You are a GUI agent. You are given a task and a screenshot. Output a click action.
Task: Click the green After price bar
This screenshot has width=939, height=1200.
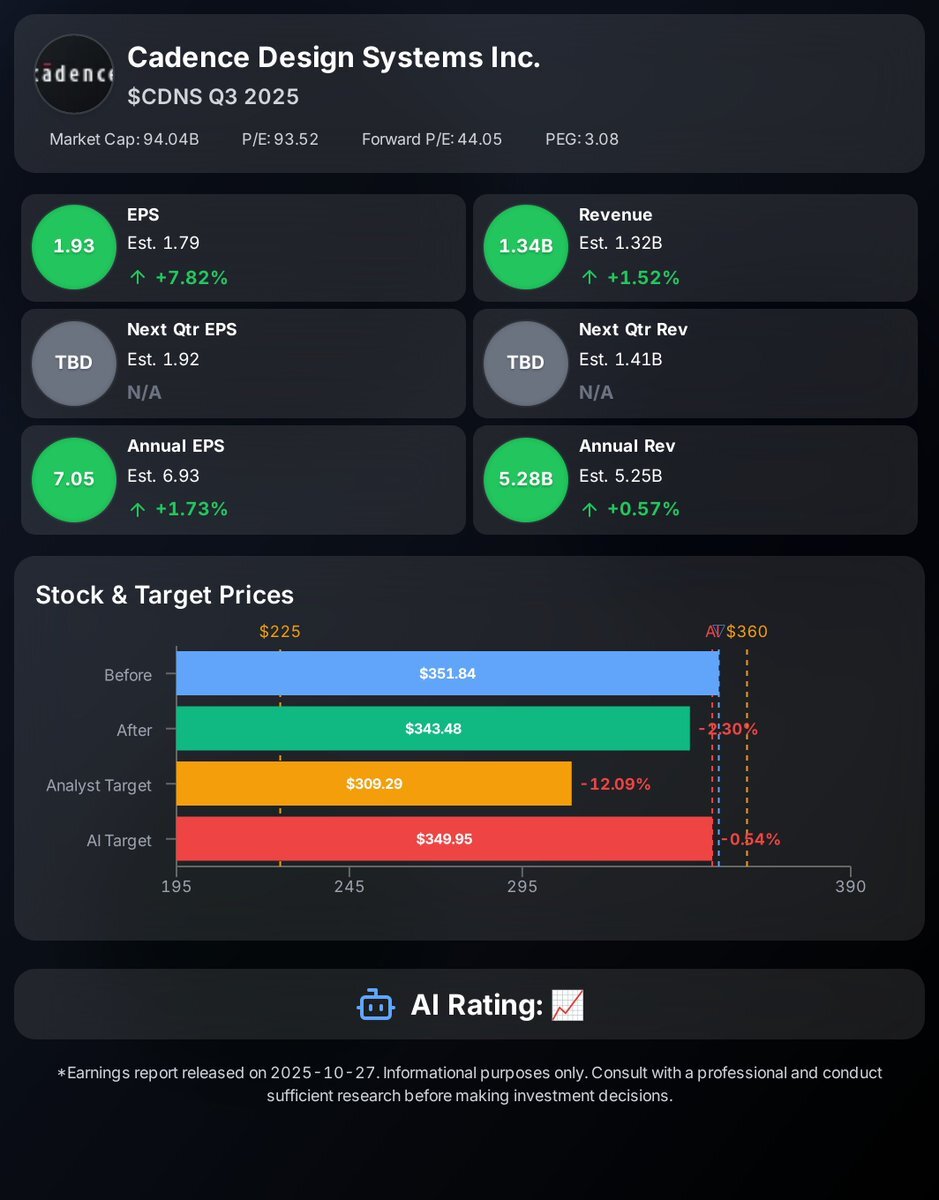coord(433,729)
